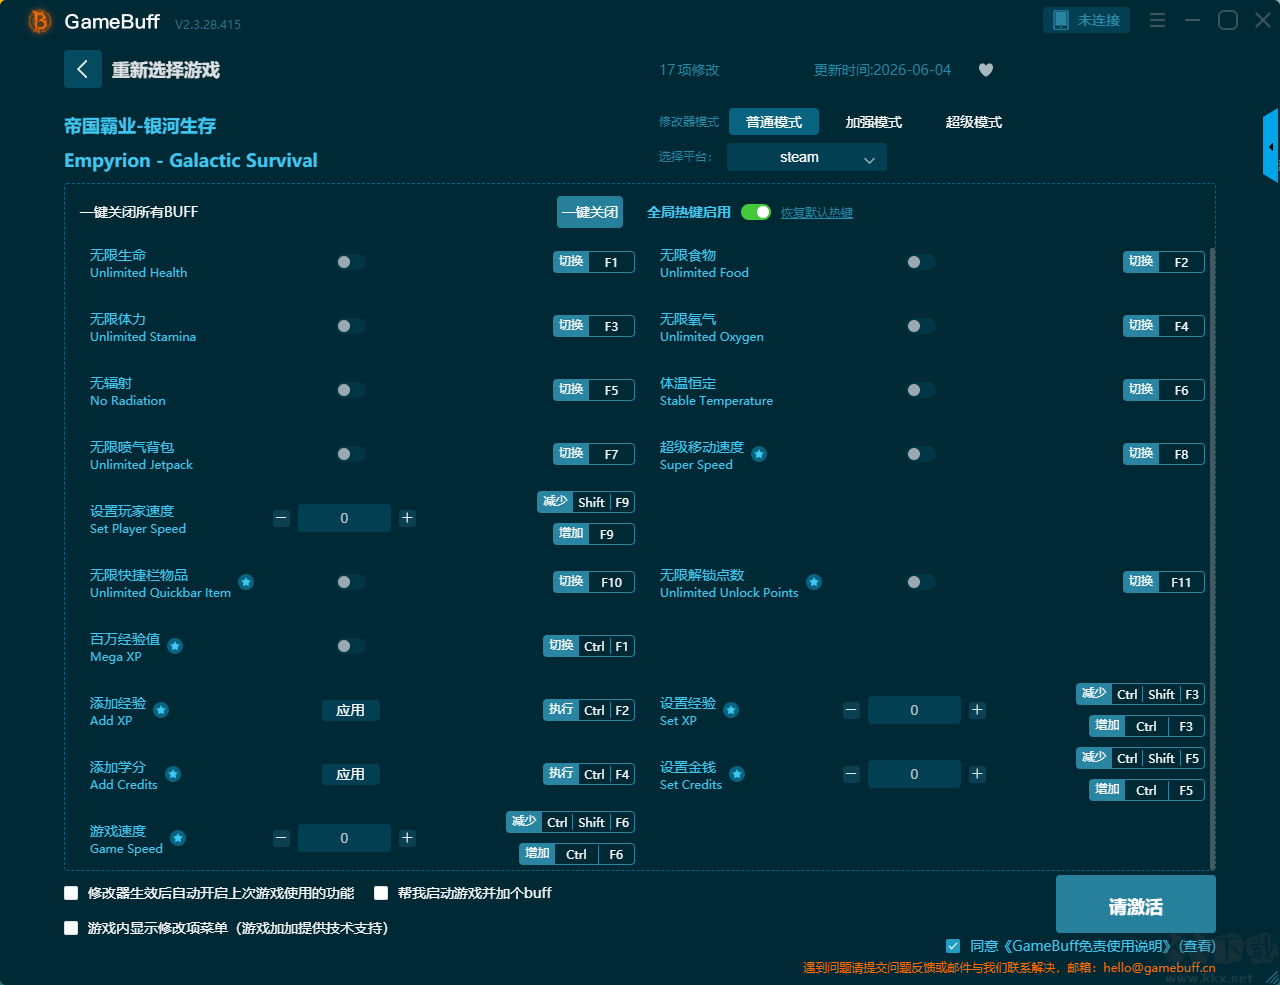Disable the global hotkey toggle
This screenshot has height=985, width=1280.
click(x=756, y=212)
